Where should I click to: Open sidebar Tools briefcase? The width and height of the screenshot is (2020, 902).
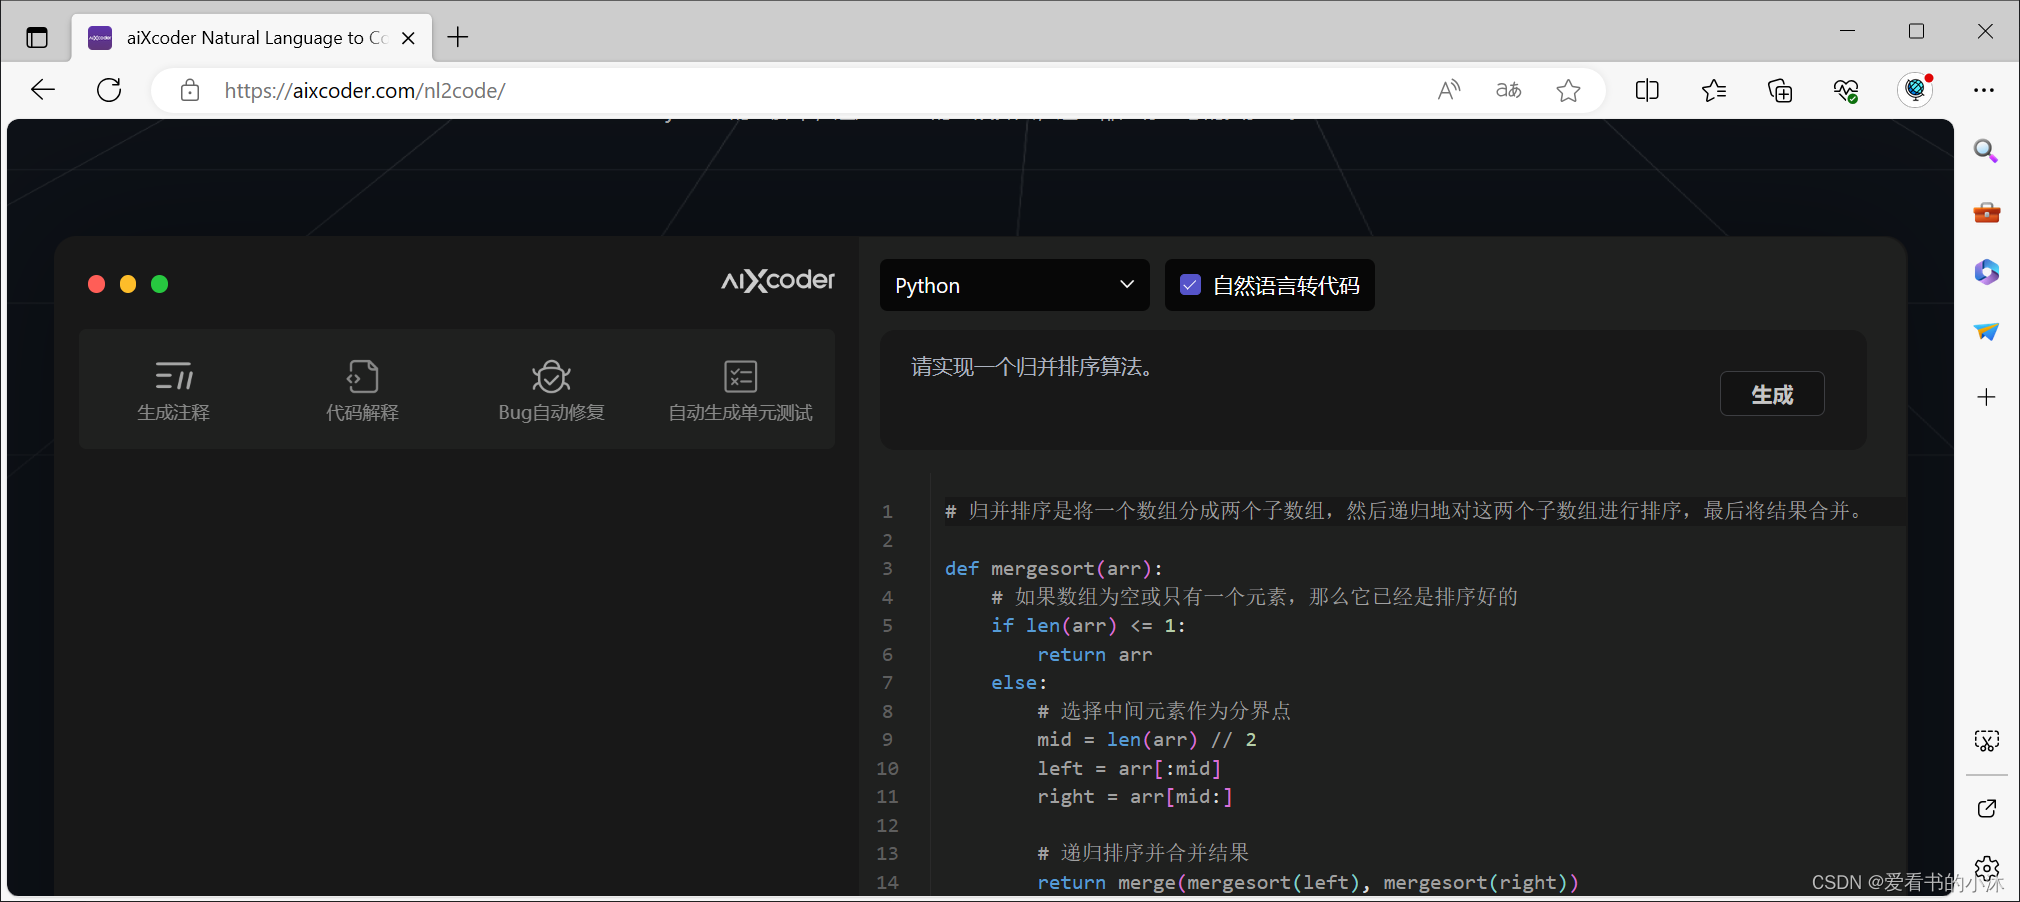click(1986, 212)
